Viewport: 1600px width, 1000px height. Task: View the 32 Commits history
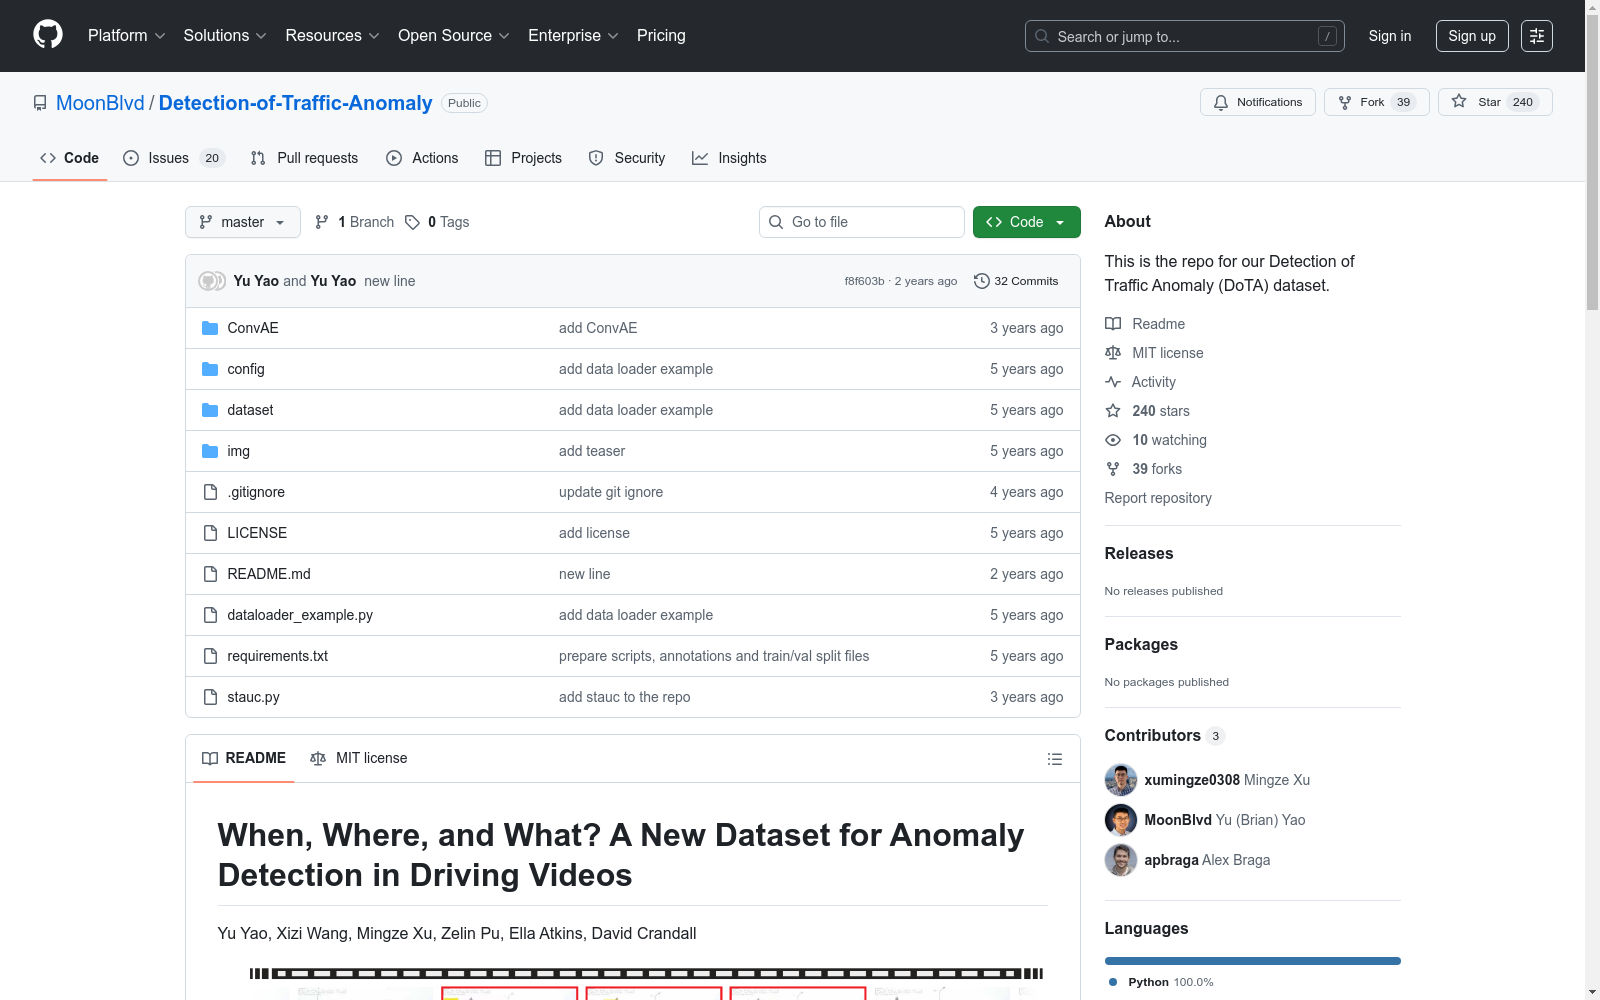(x=1016, y=281)
